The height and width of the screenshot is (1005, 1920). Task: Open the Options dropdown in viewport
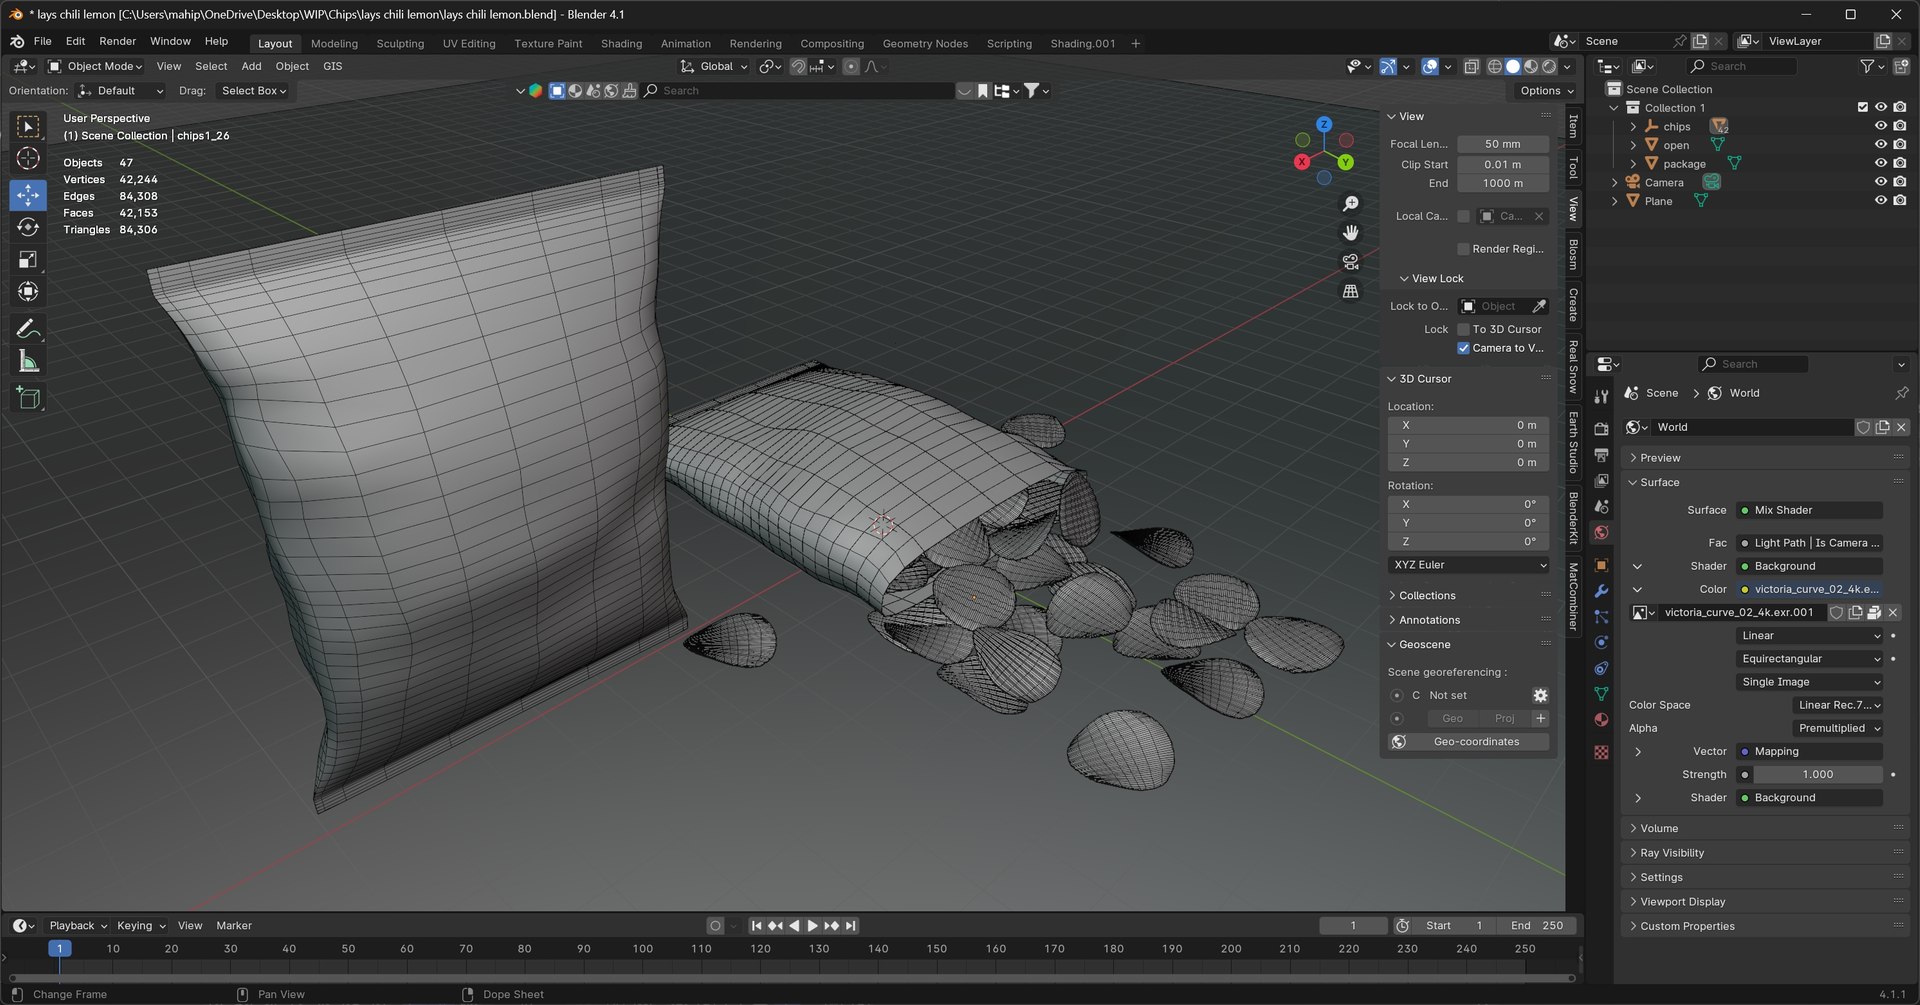click(1546, 91)
